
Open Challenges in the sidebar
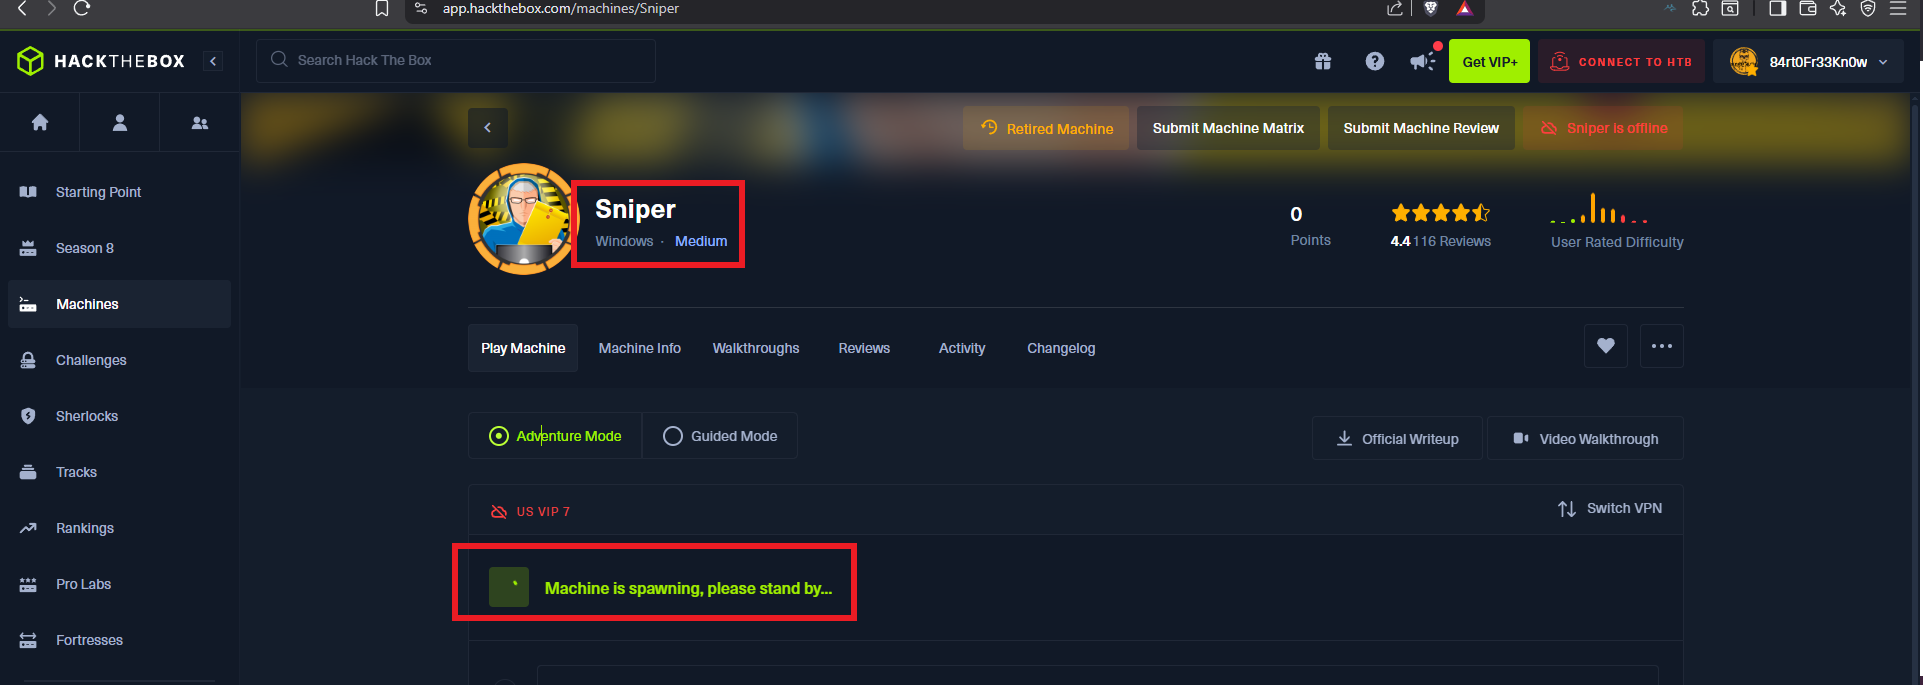[119, 360]
